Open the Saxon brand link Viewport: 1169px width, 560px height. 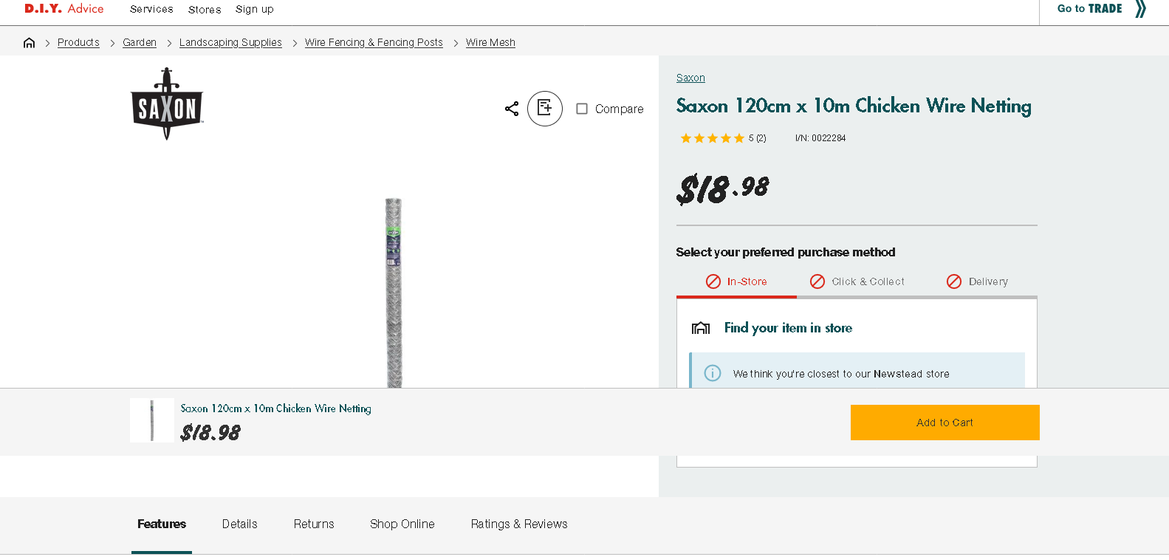[x=690, y=78]
